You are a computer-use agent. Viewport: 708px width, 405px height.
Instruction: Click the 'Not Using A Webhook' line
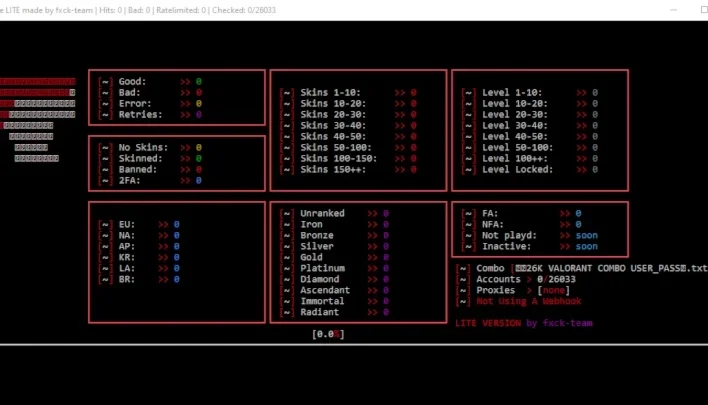pos(519,301)
